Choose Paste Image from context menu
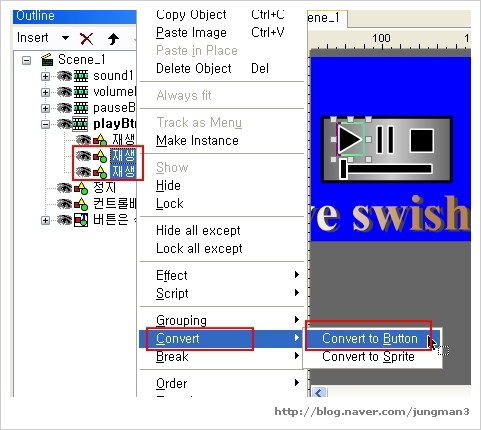481x430 pixels. coord(191,33)
